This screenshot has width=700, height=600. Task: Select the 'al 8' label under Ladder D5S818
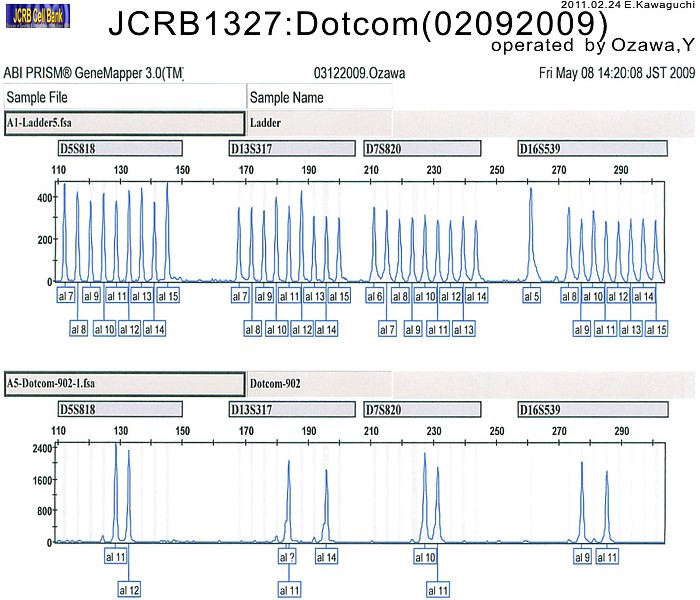tap(79, 329)
